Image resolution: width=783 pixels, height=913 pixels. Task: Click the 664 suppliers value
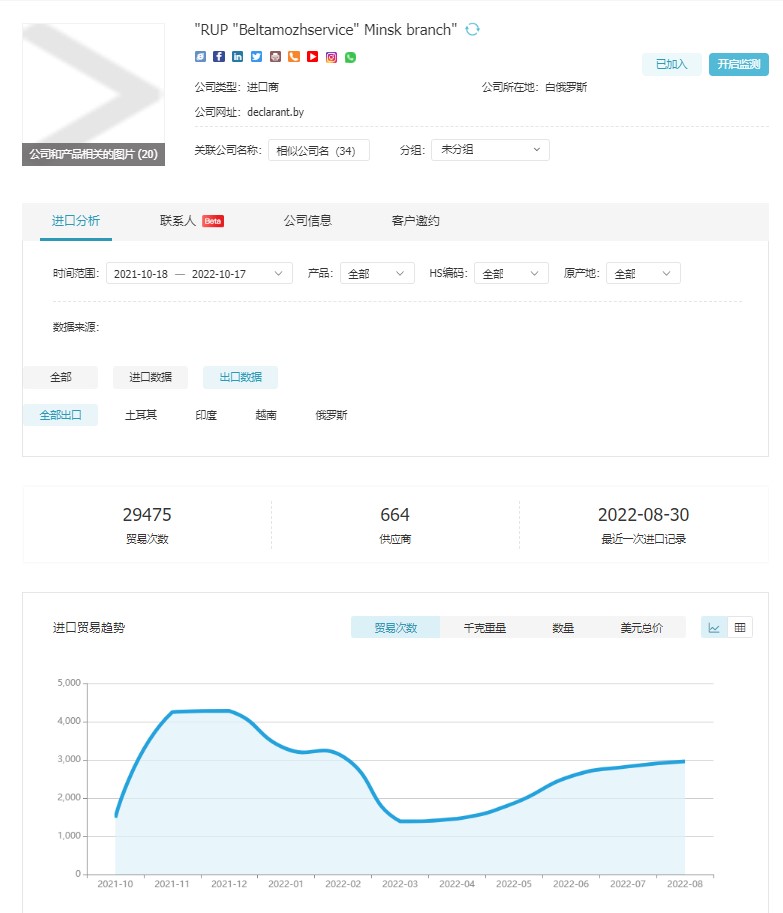[395, 515]
